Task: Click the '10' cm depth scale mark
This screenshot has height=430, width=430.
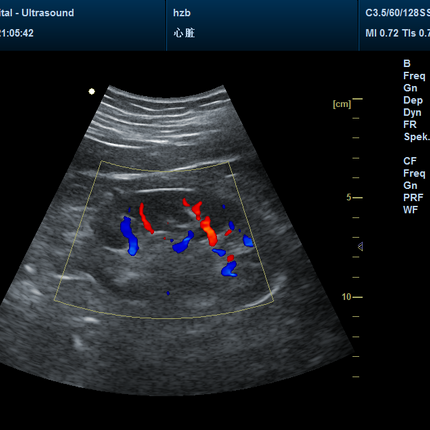Action: pyautogui.click(x=346, y=297)
